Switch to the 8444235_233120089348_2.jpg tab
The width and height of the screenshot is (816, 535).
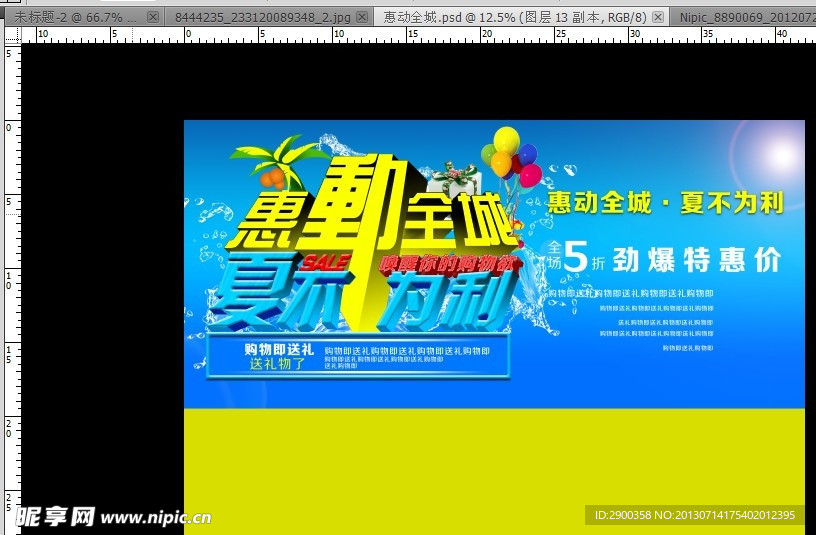click(270, 17)
